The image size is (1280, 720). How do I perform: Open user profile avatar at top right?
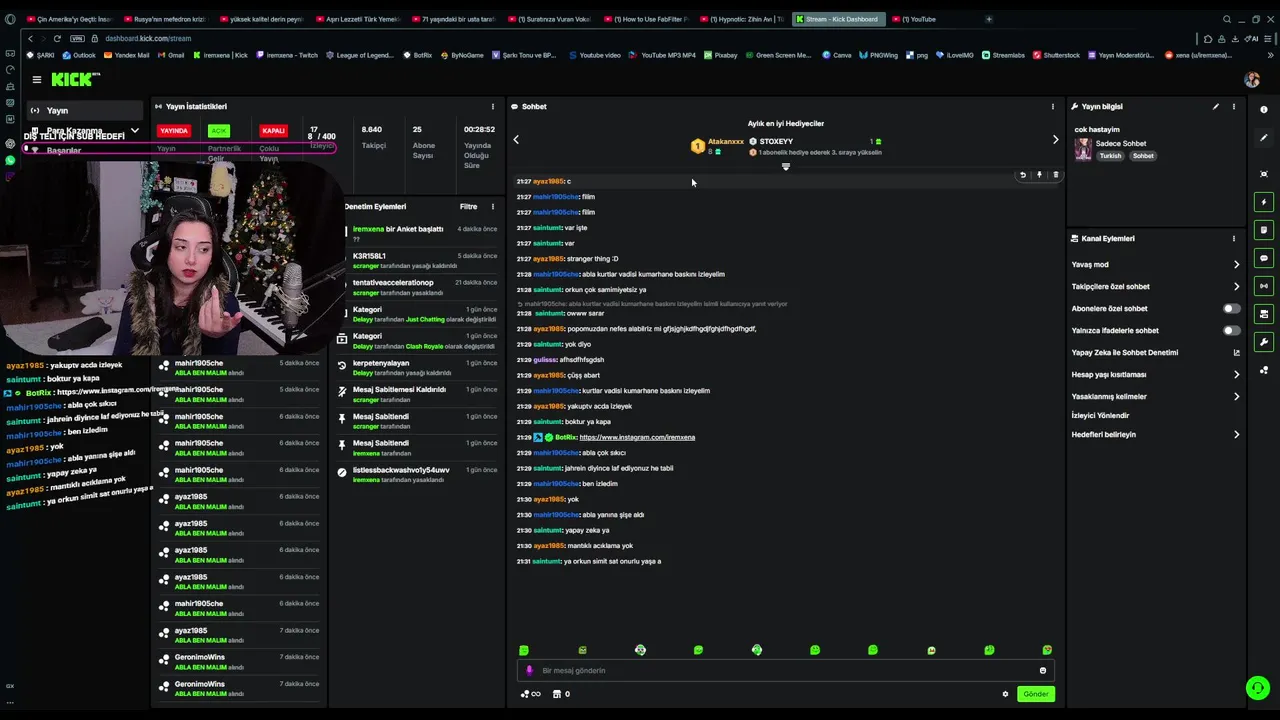click(1251, 79)
